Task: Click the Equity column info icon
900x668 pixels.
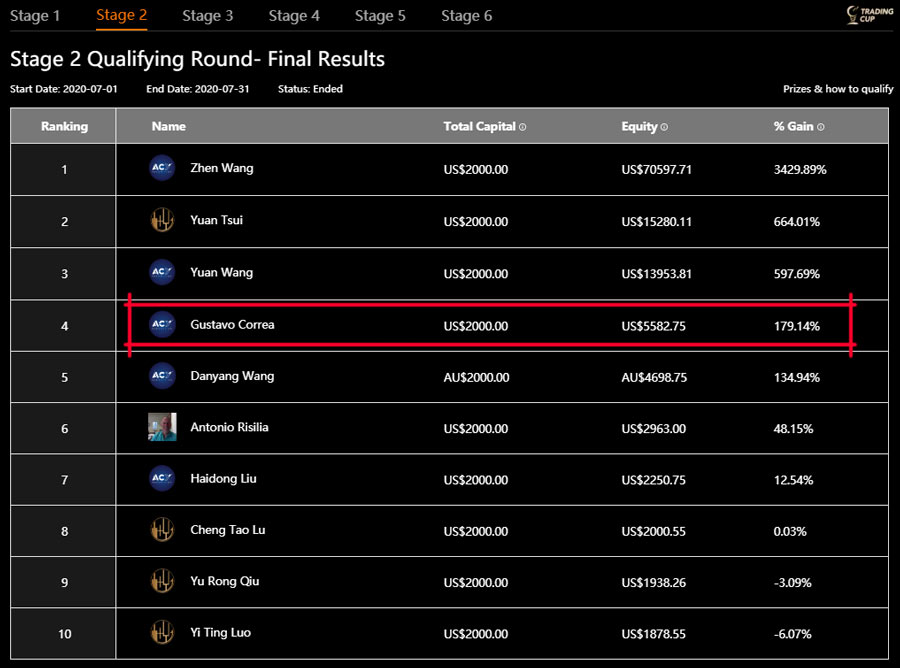Action: [664, 127]
